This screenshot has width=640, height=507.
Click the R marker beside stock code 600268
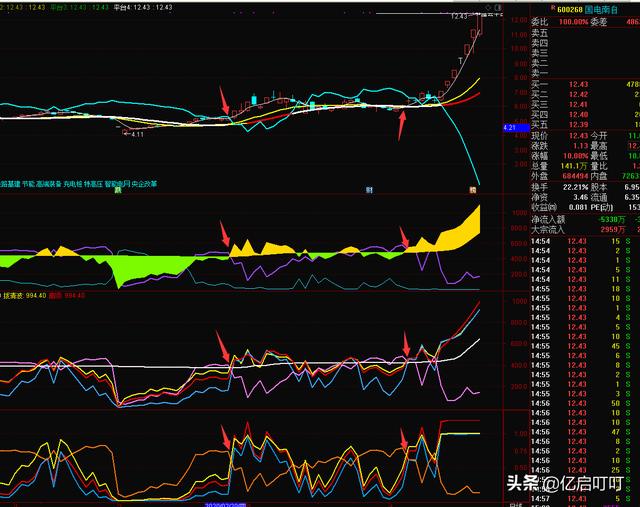tap(553, 8)
